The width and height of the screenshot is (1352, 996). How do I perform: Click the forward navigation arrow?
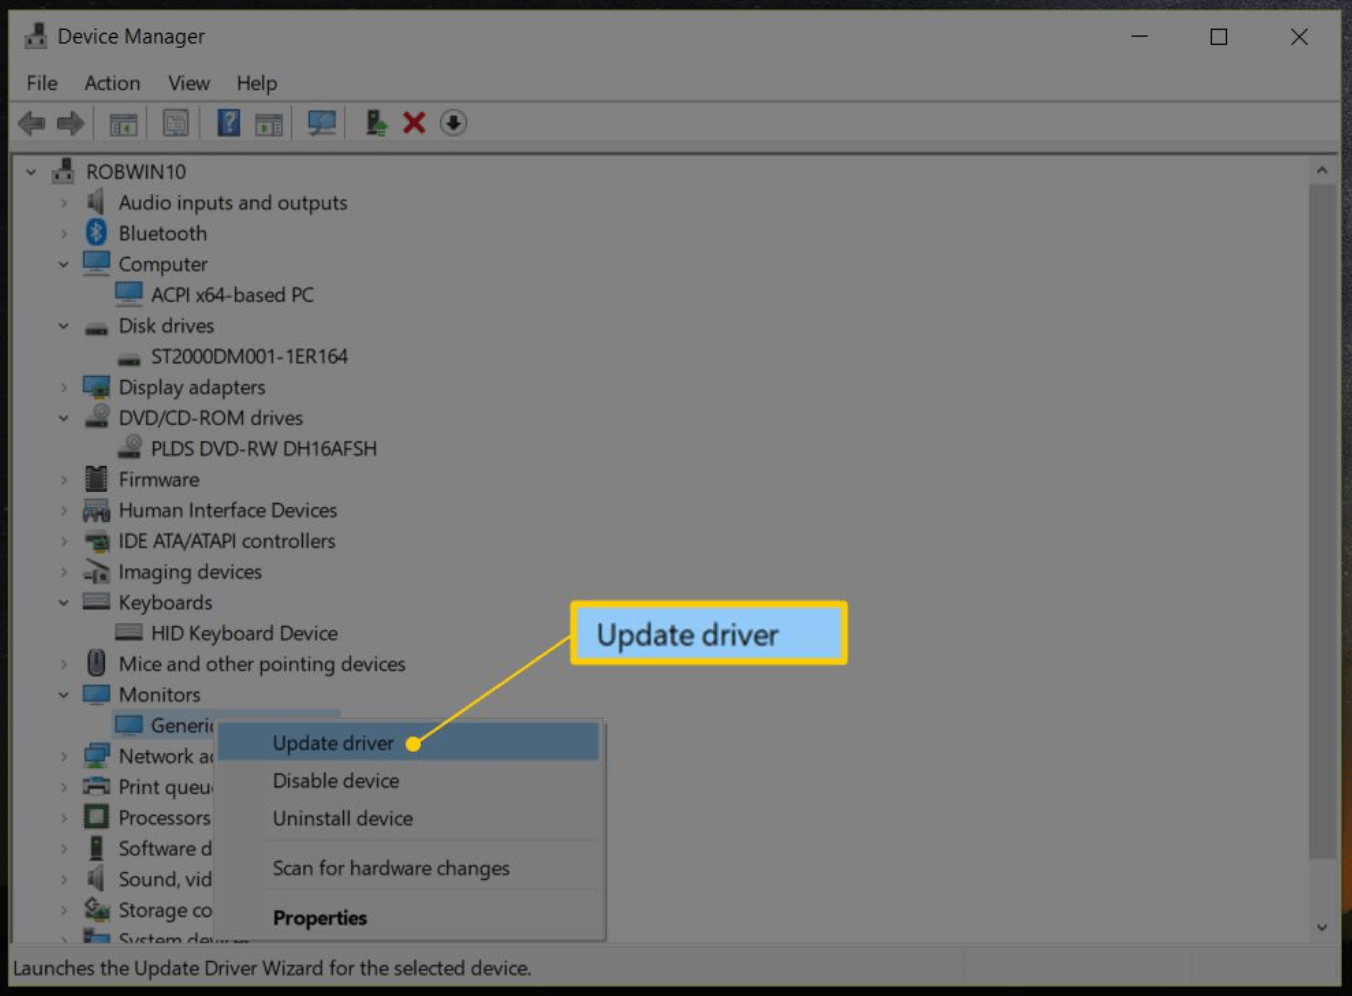click(70, 122)
